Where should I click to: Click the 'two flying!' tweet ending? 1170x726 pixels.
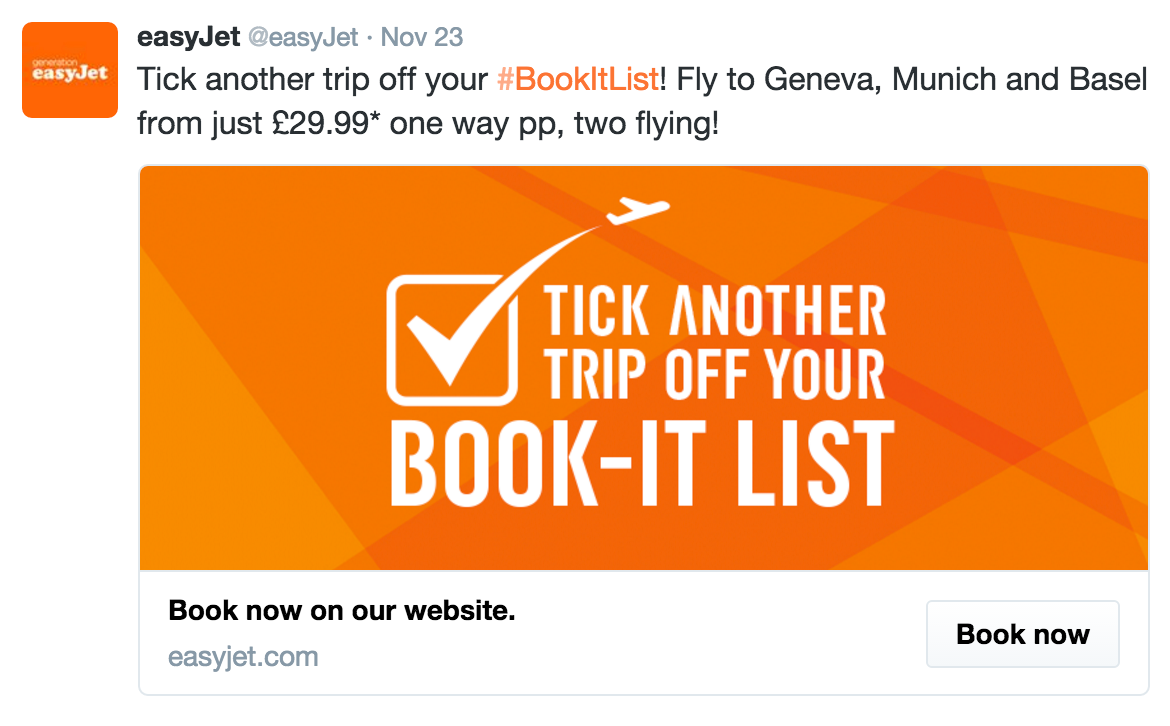646,124
